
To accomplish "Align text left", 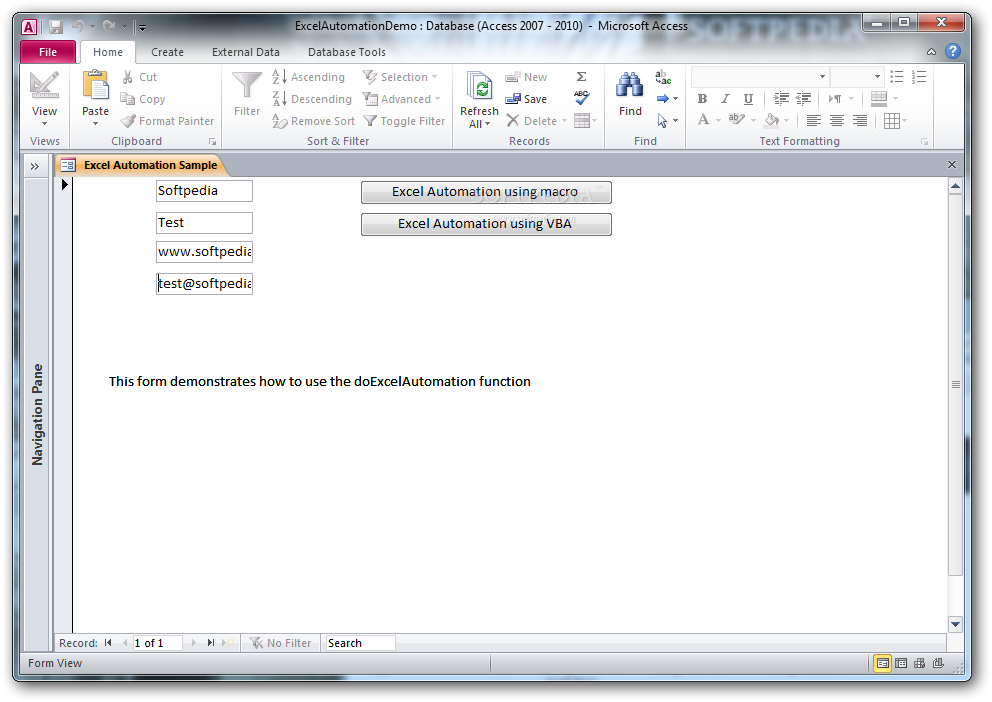I will (814, 120).
